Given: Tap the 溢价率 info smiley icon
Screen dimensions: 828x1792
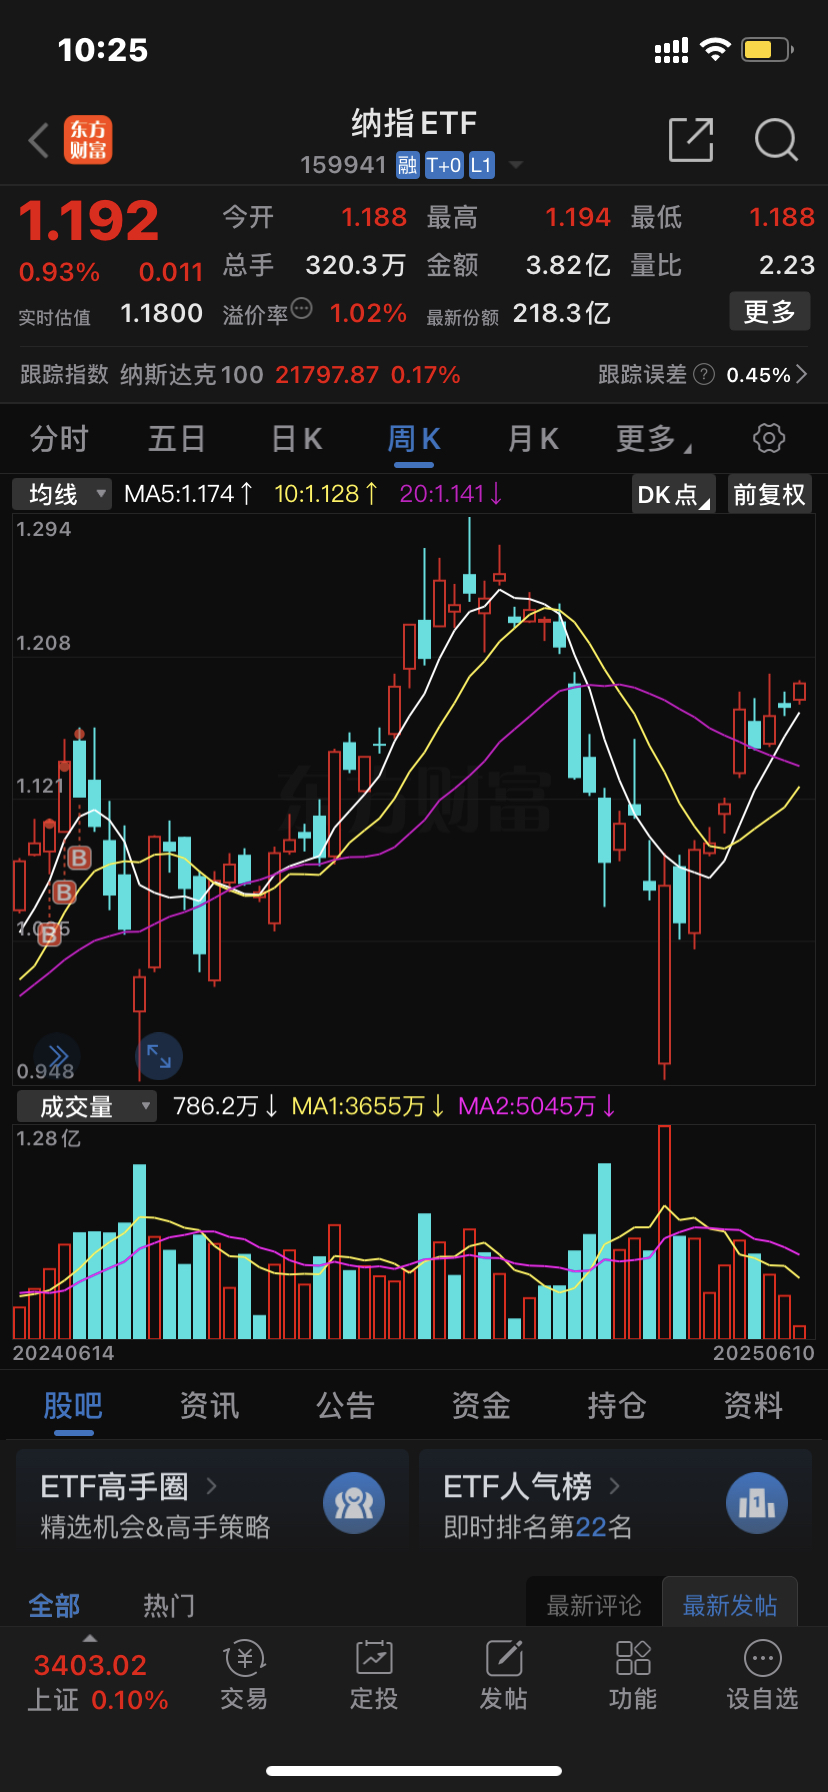Looking at the screenshot, I should click(x=301, y=309).
